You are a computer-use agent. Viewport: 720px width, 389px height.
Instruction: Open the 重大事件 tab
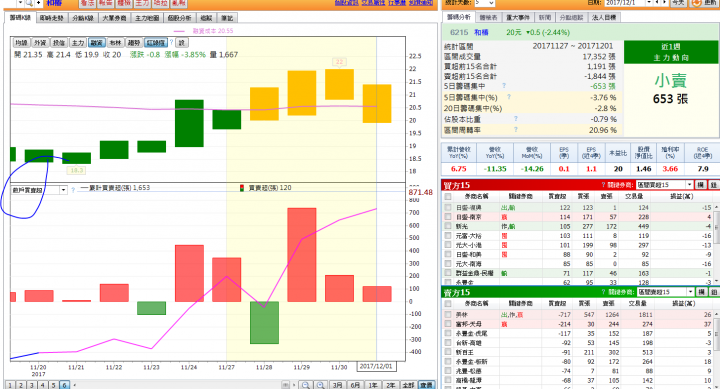pos(518,17)
